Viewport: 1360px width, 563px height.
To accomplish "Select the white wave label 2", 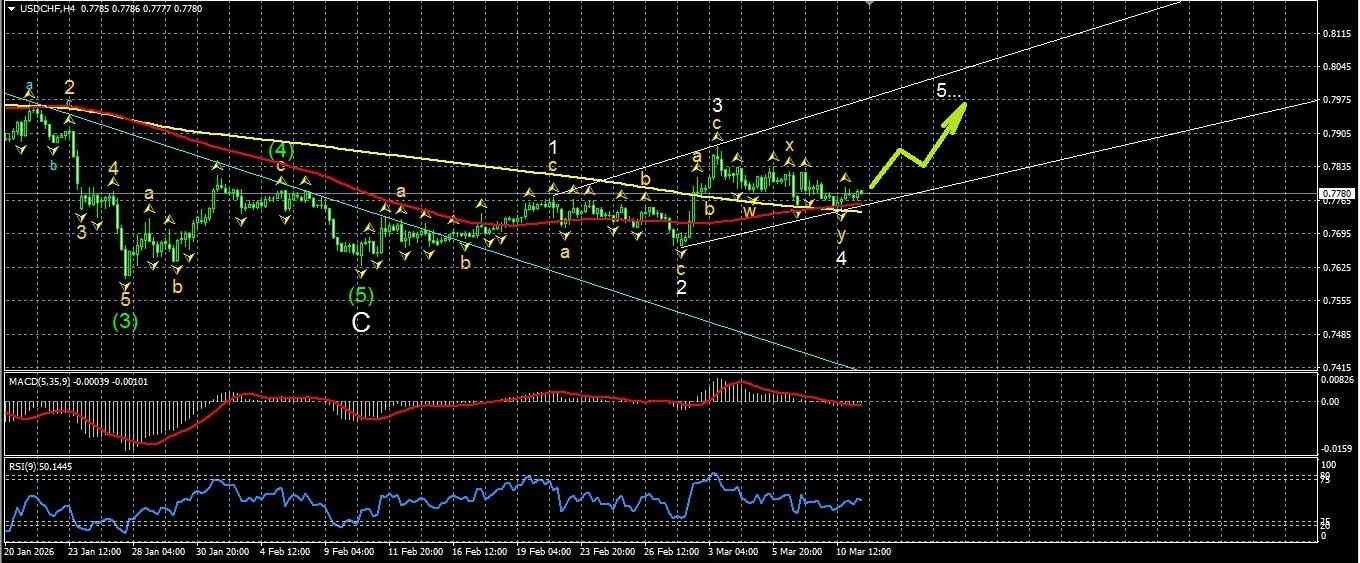I will pyautogui.click(x=681, y=288).
